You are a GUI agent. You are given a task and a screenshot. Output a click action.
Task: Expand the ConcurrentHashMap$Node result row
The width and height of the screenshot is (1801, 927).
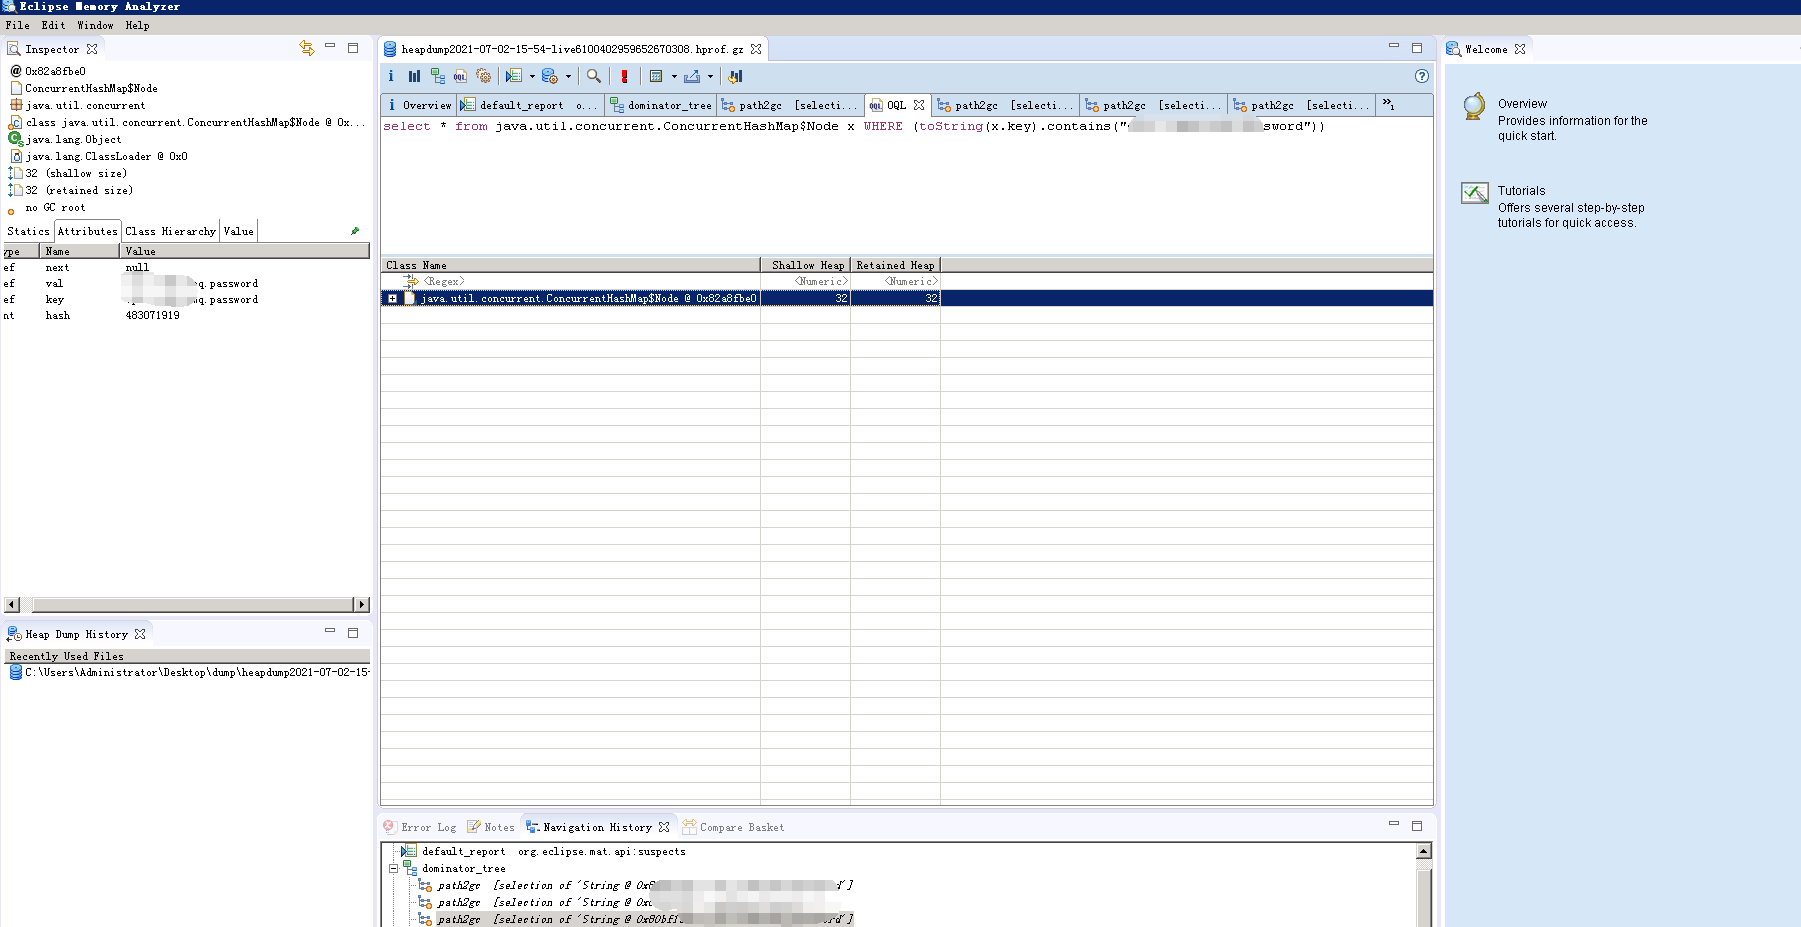tap(393, 298)
